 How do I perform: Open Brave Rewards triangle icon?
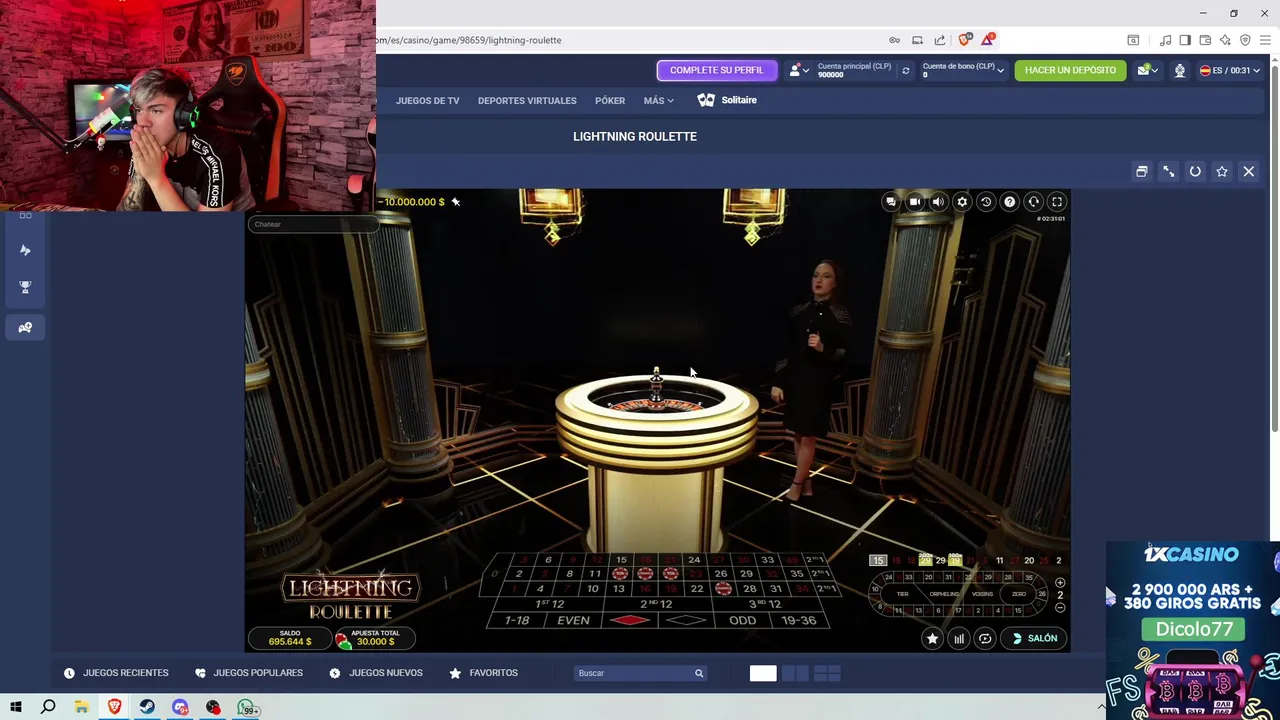pos(988,40)
